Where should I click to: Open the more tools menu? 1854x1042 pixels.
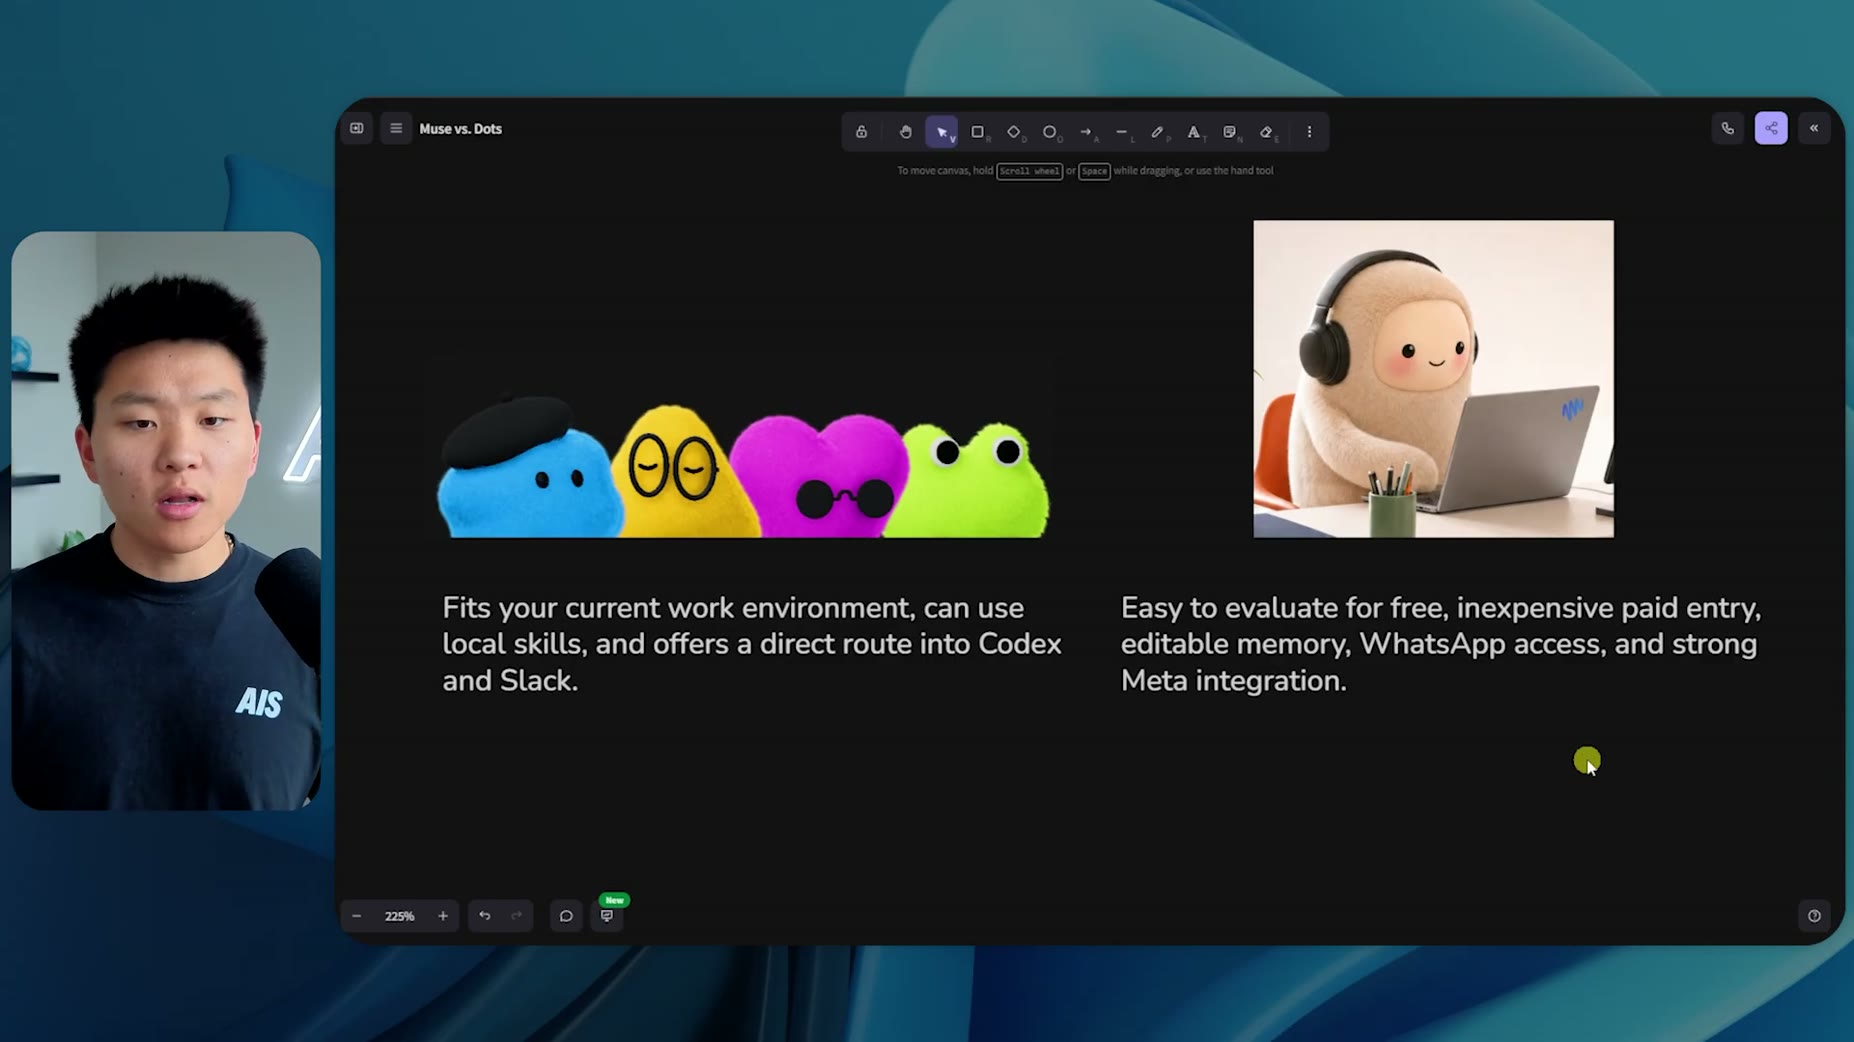click(1309, 132)
